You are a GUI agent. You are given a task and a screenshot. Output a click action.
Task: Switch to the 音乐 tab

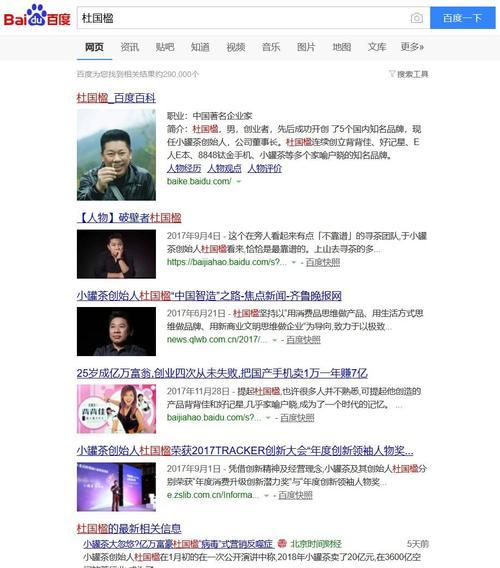(x=271, y=47)
